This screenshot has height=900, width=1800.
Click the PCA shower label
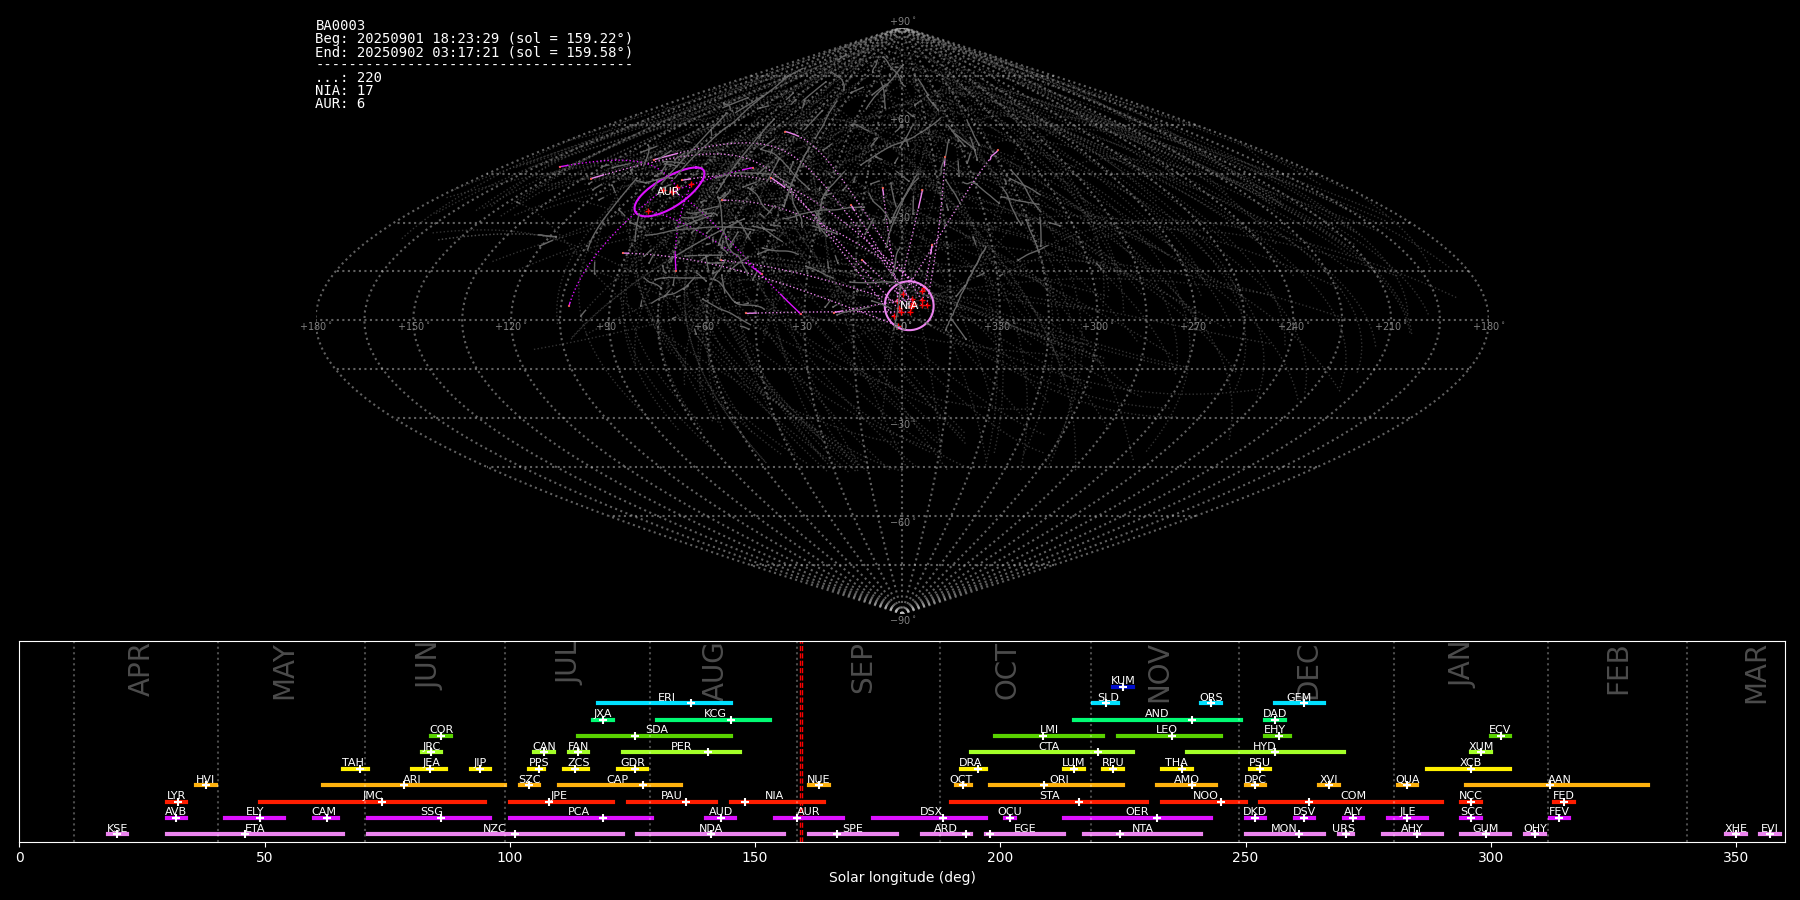click(x=579, y=812)
